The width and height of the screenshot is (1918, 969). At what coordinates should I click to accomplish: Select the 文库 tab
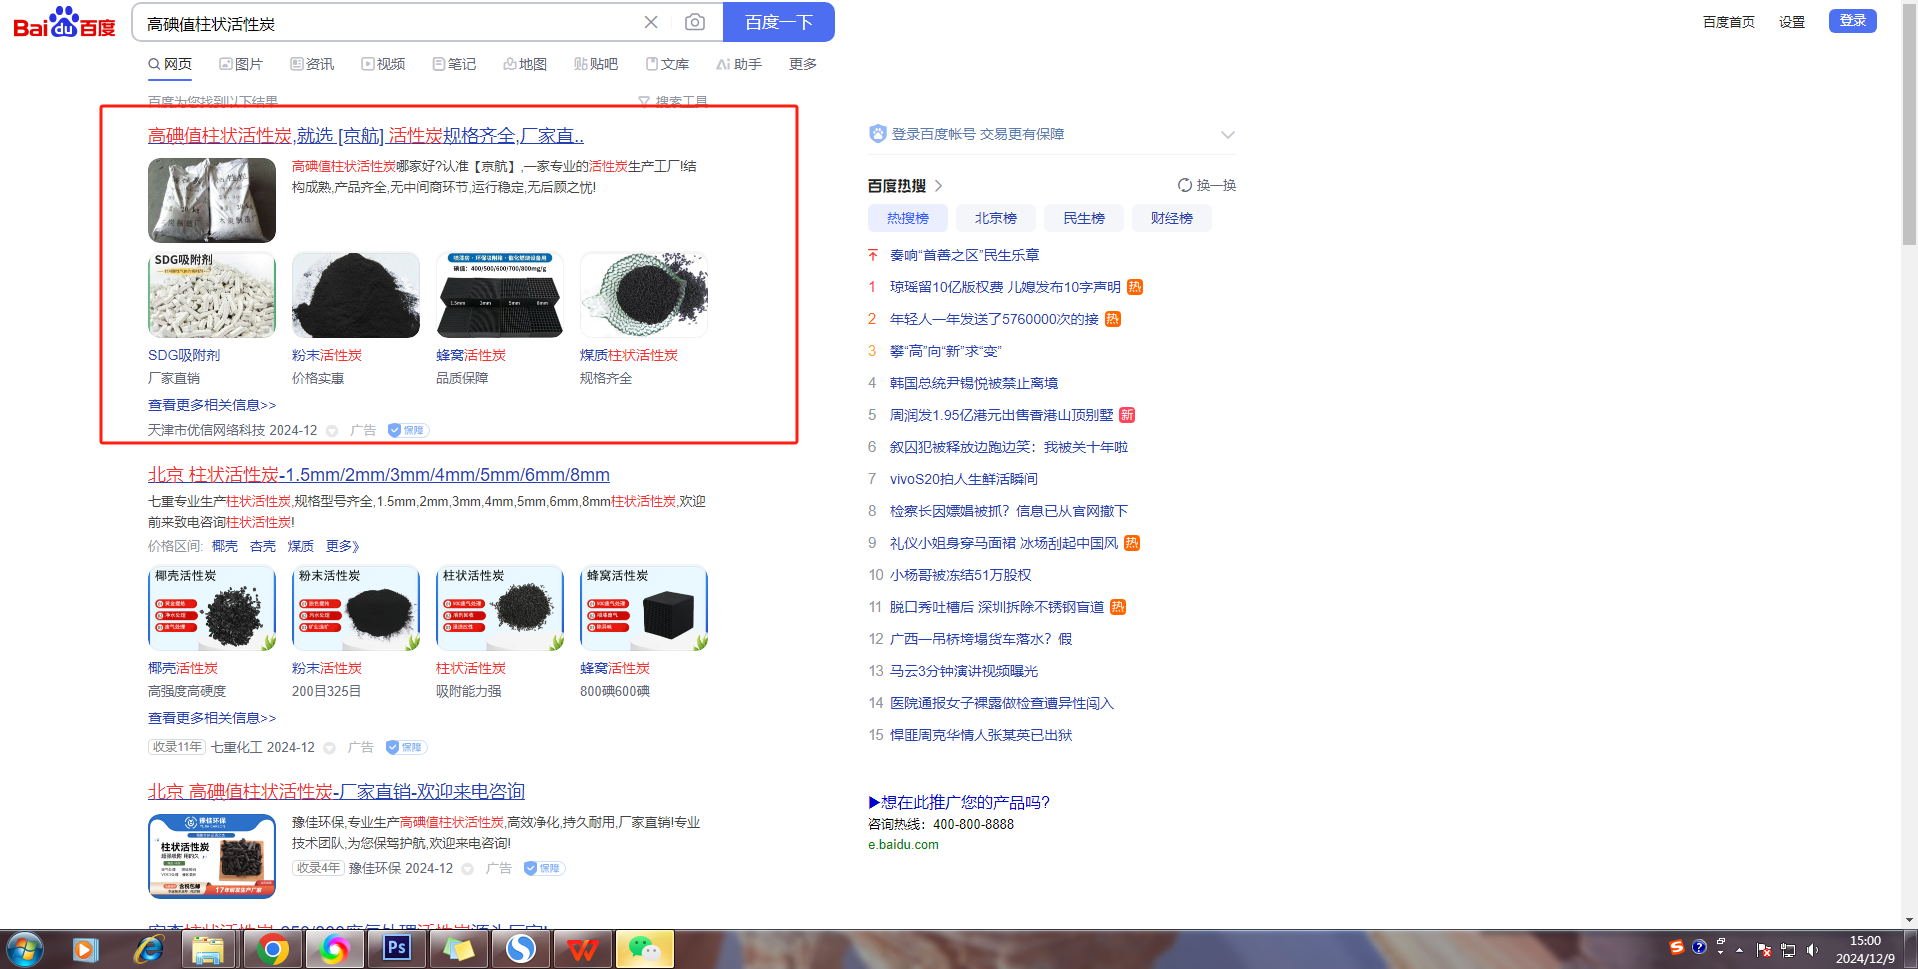pyautogui.click(x=667, y=64)
